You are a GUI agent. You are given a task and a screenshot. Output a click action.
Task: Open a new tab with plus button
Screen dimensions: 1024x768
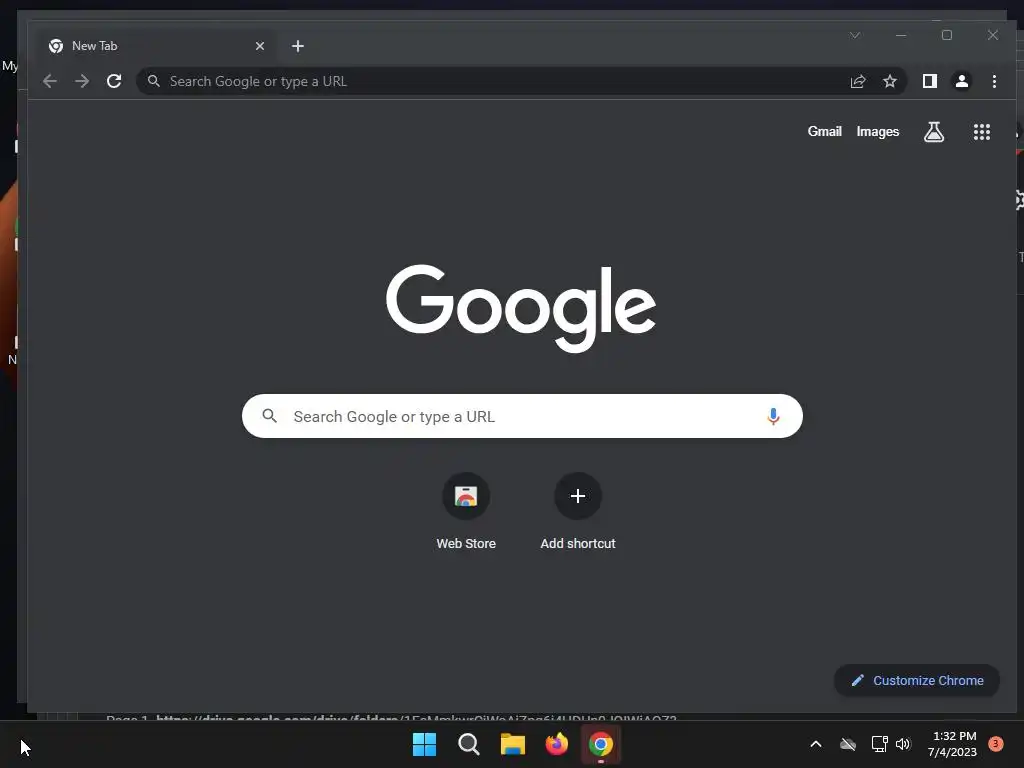pos(298,46)
